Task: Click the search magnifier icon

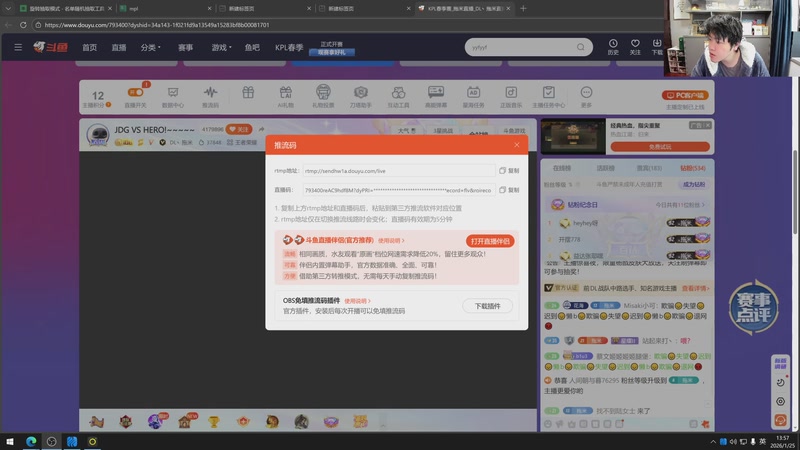Action: click(x=581, y=47)
